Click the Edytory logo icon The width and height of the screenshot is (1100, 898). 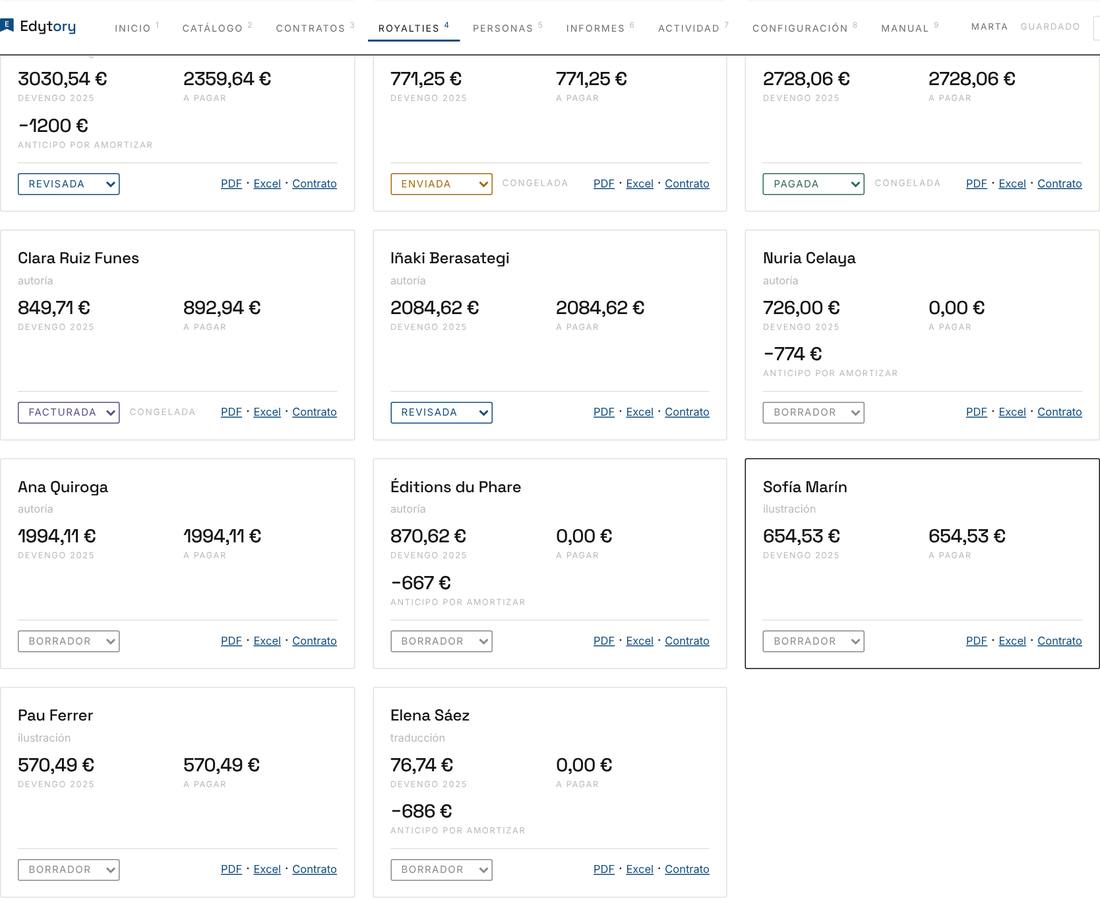pos(6,26)
